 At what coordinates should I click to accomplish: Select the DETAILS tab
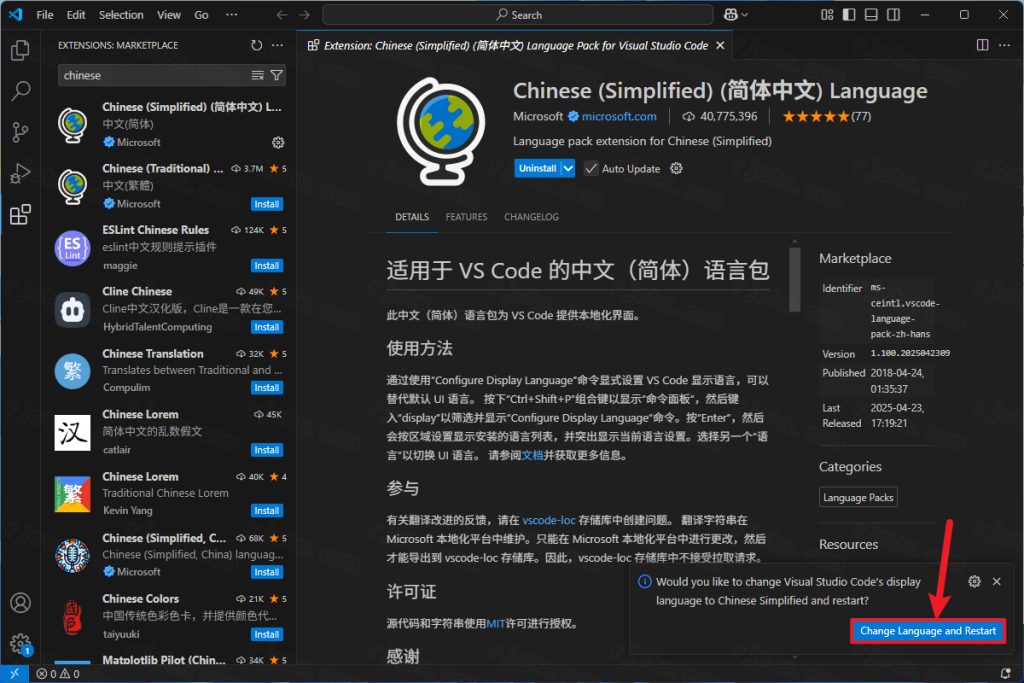(412, 217)
